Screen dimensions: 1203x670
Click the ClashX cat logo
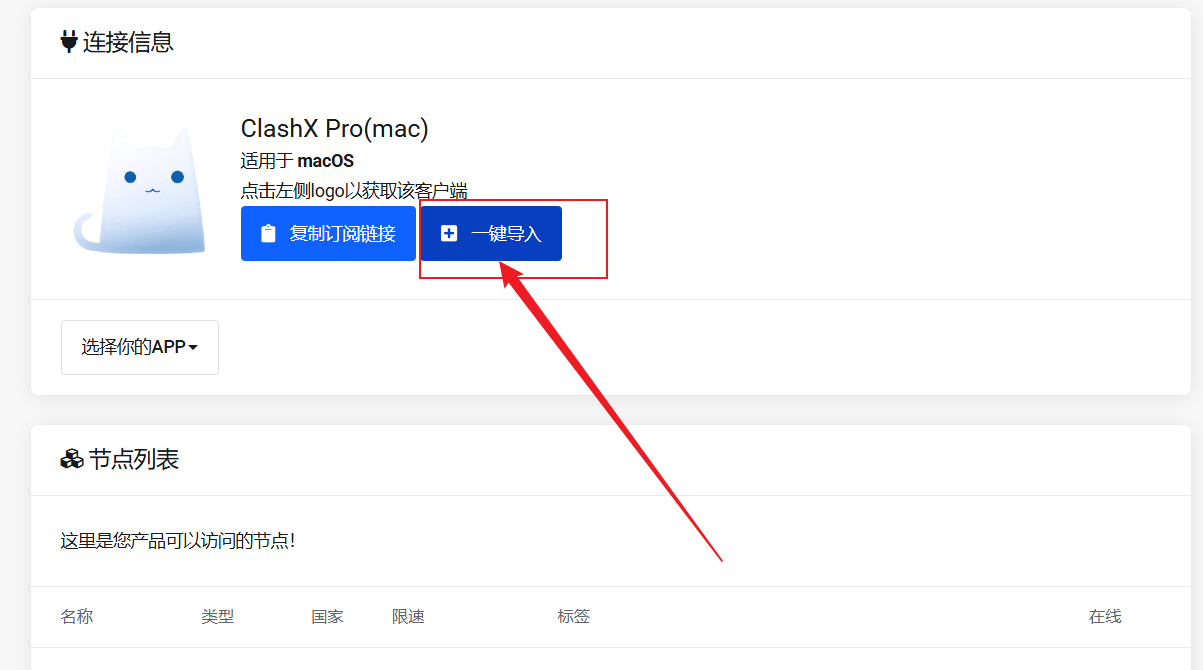pyautogui.click(x=140, y=190)
